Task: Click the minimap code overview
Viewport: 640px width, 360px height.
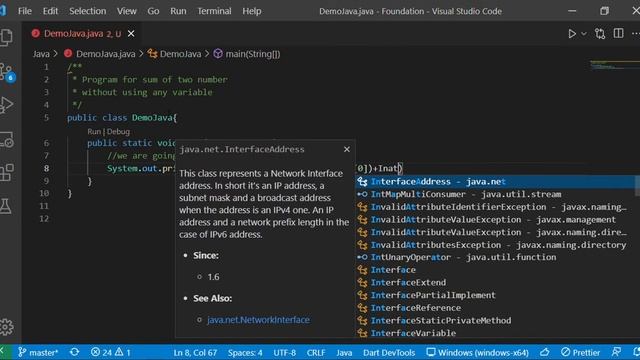Action: [615, 65]
